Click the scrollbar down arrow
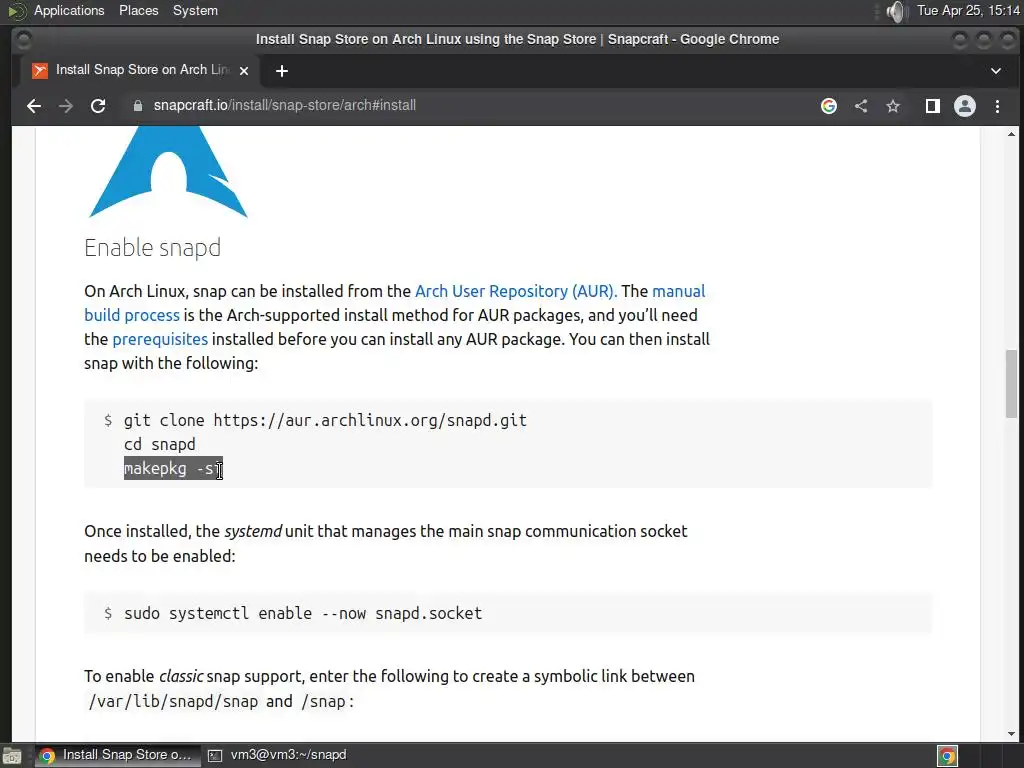The height and width of the screenshot is (768, 1024). (1011, 733)
